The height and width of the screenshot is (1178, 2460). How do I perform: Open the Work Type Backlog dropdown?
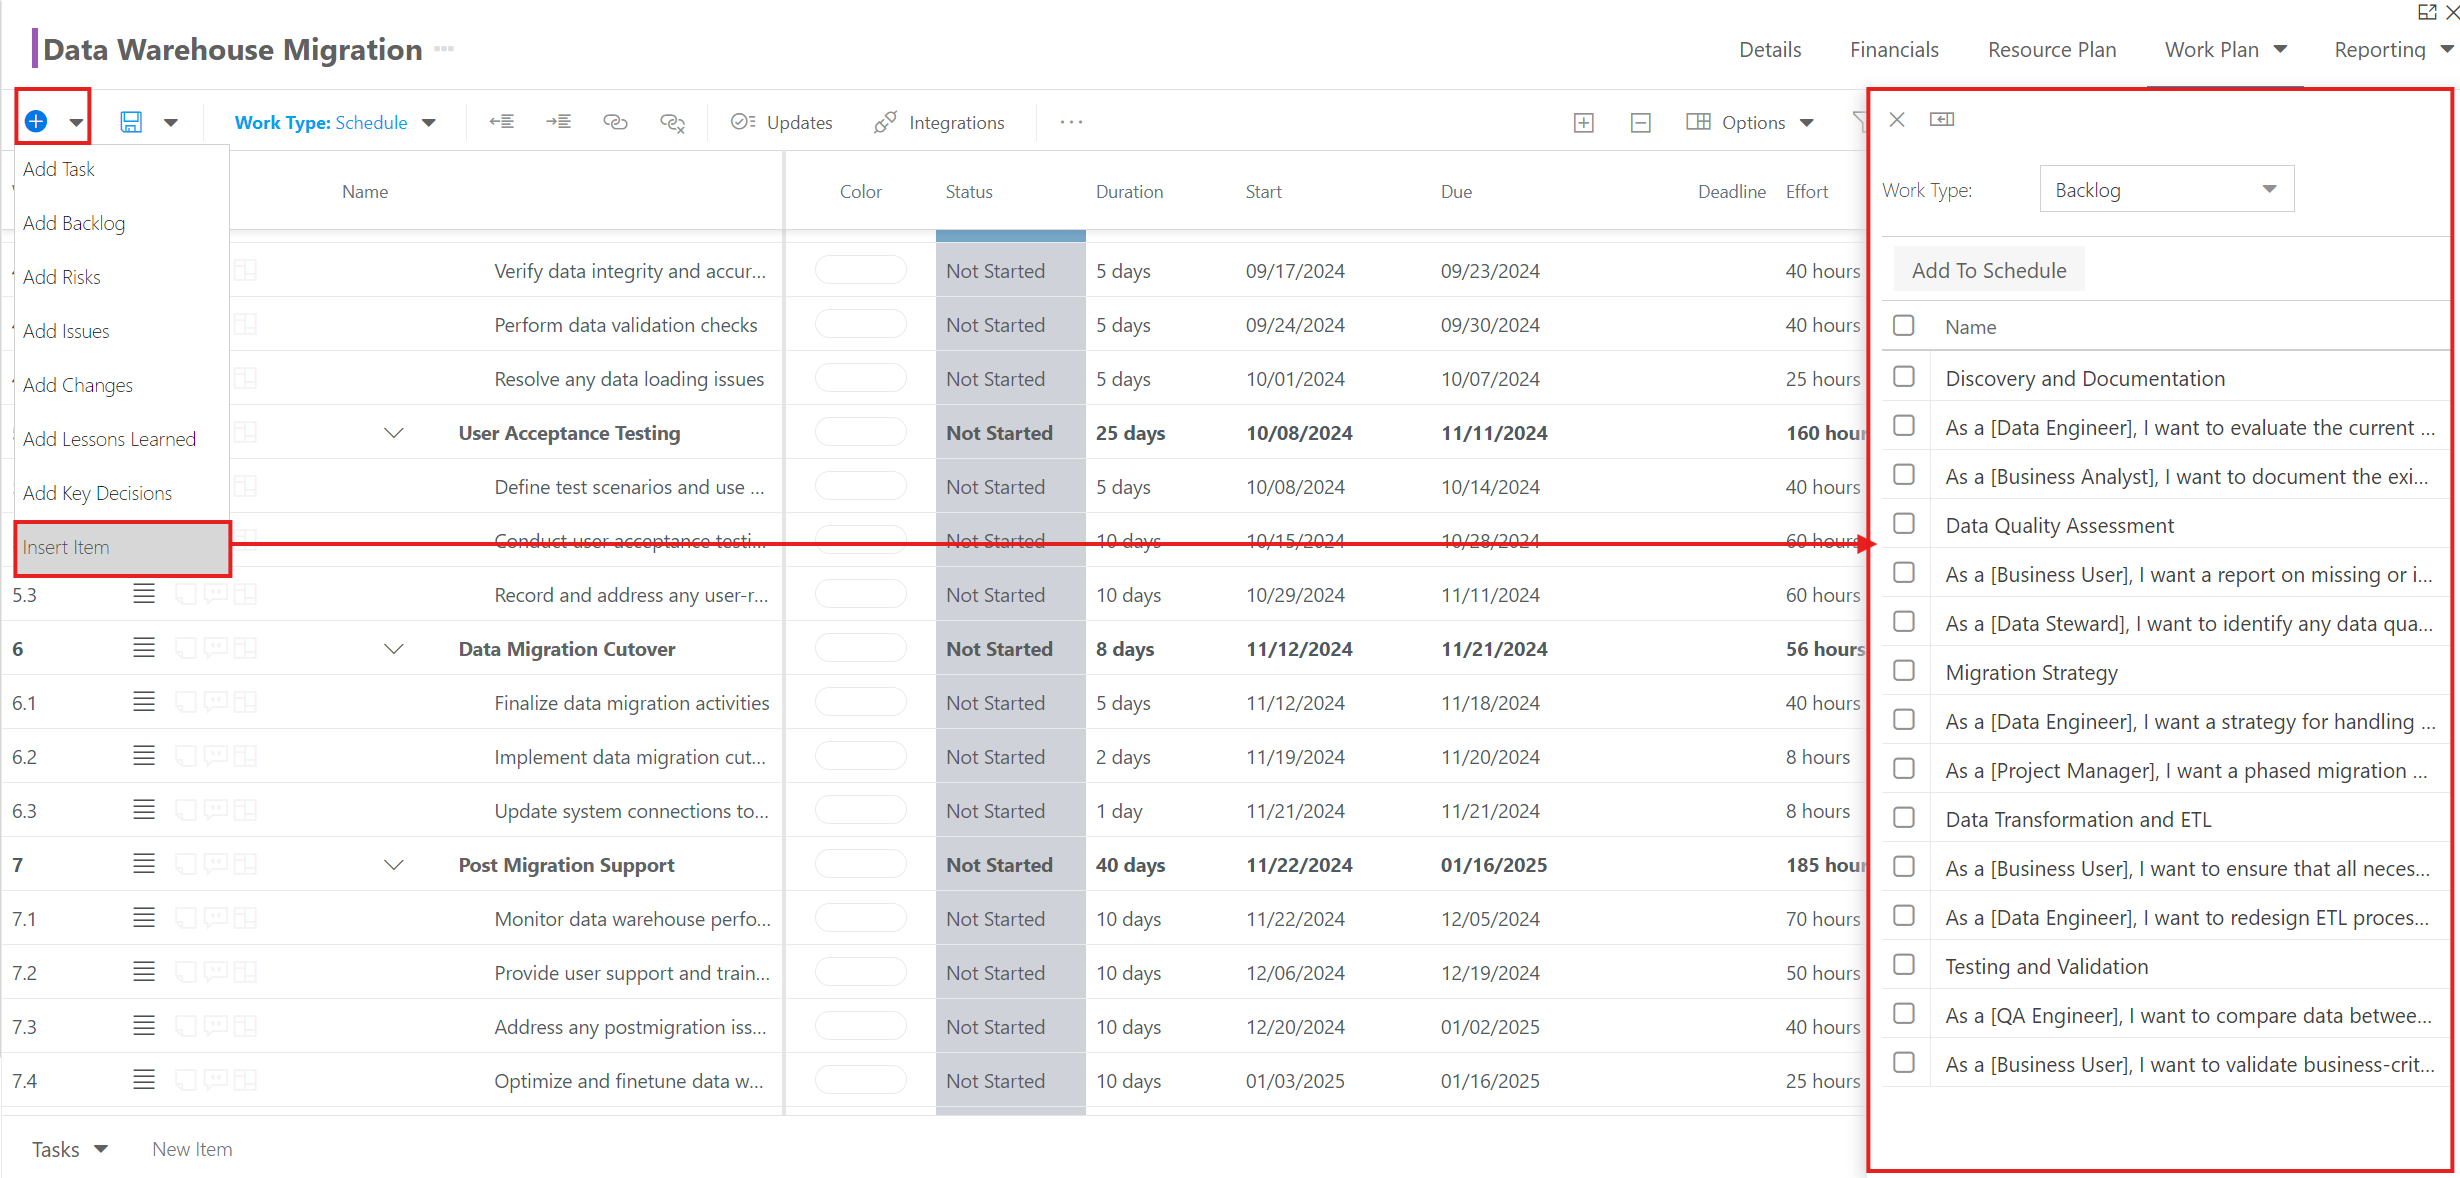tap(2166, 190)
